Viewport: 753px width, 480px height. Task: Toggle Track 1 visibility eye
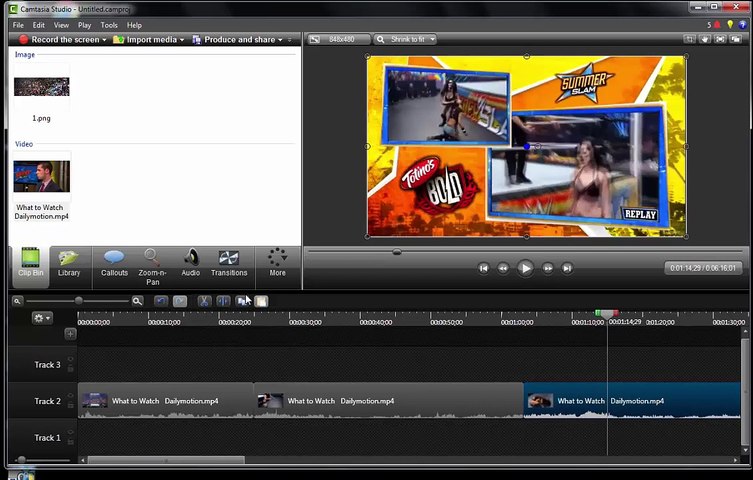tap(71, 432)
